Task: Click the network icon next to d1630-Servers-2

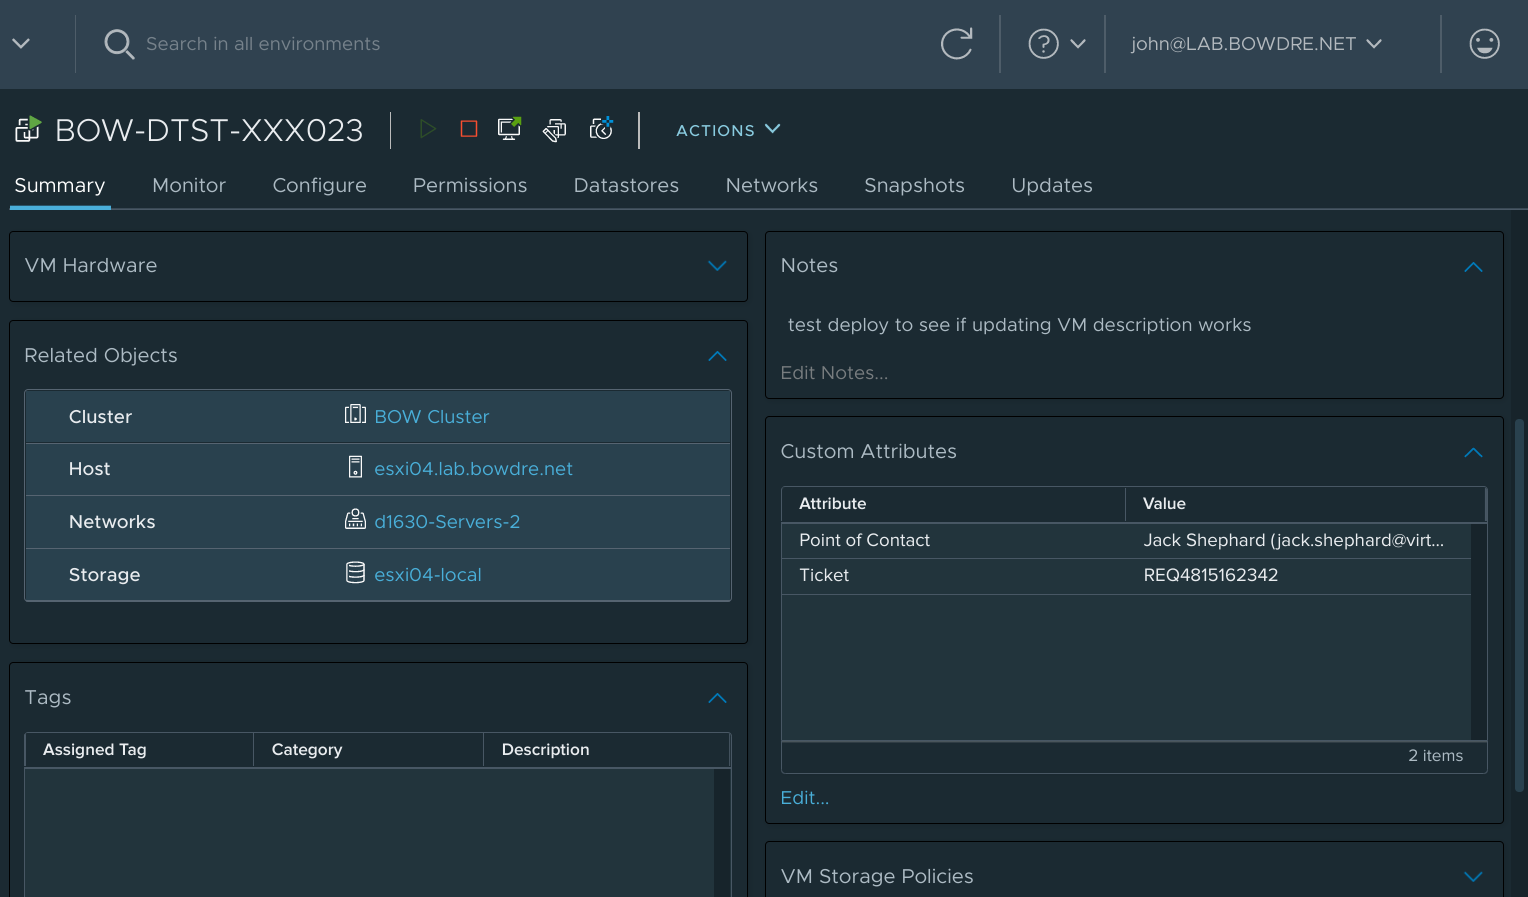Action: click(x=355, y=519)
